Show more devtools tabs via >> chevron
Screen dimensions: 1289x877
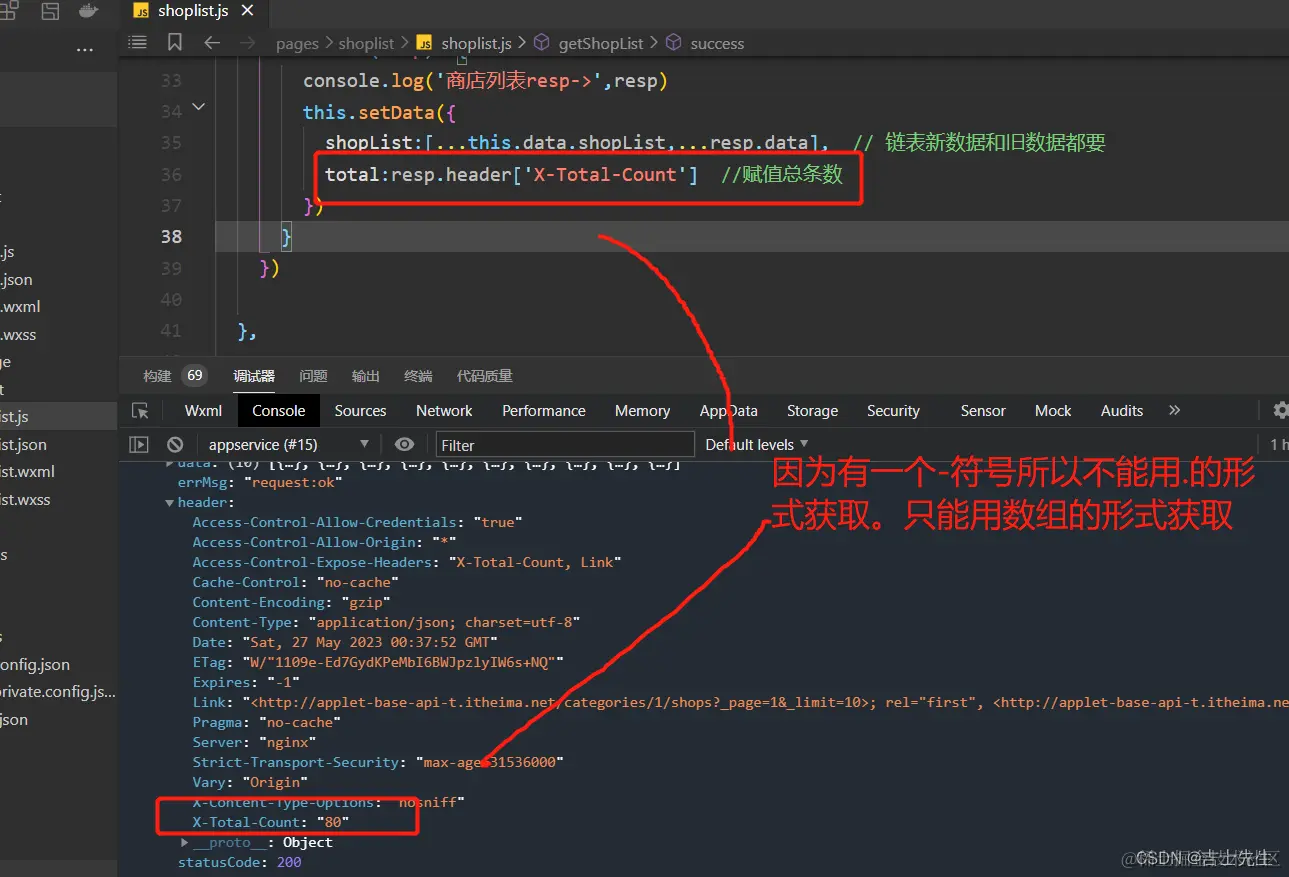(x=1174, y=411)
